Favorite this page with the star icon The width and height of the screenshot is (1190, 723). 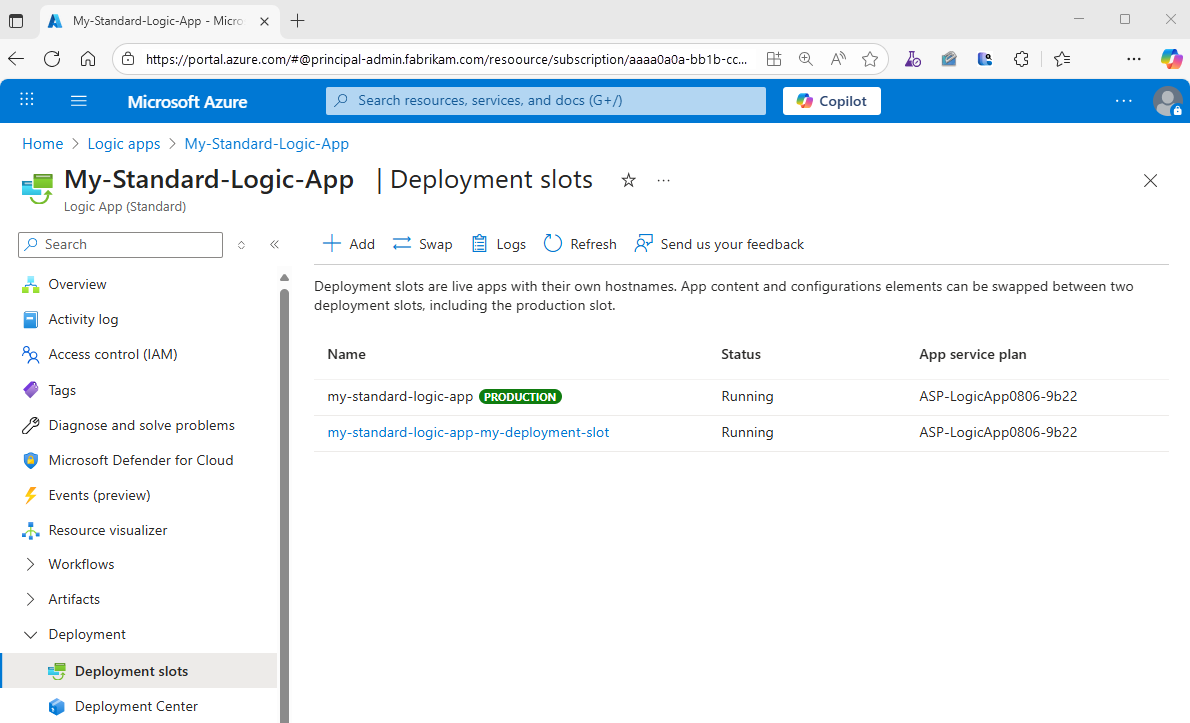[x=628, y=181]
